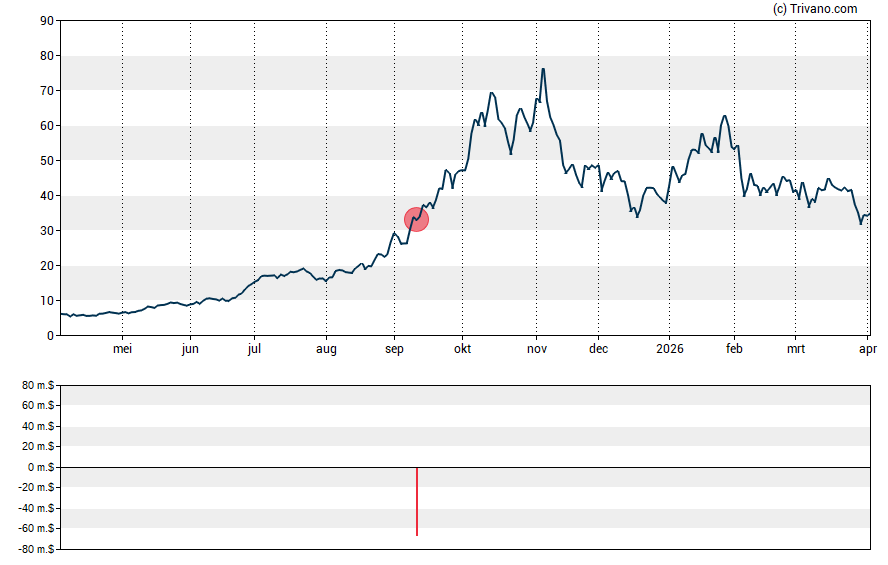Click the 'mei' month label
This screenshot has height=565, width=888.
pos(122,349)
